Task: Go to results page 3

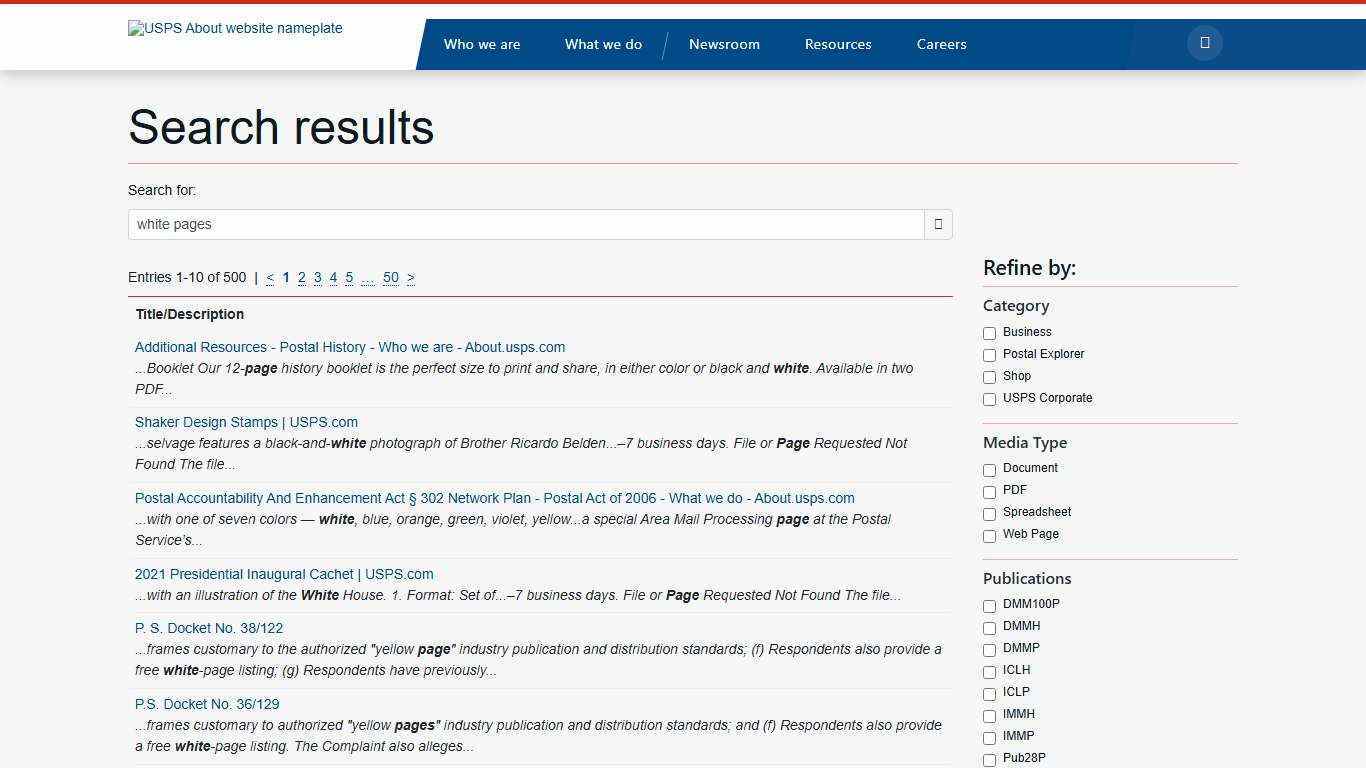Action: [x=317, y=277]
